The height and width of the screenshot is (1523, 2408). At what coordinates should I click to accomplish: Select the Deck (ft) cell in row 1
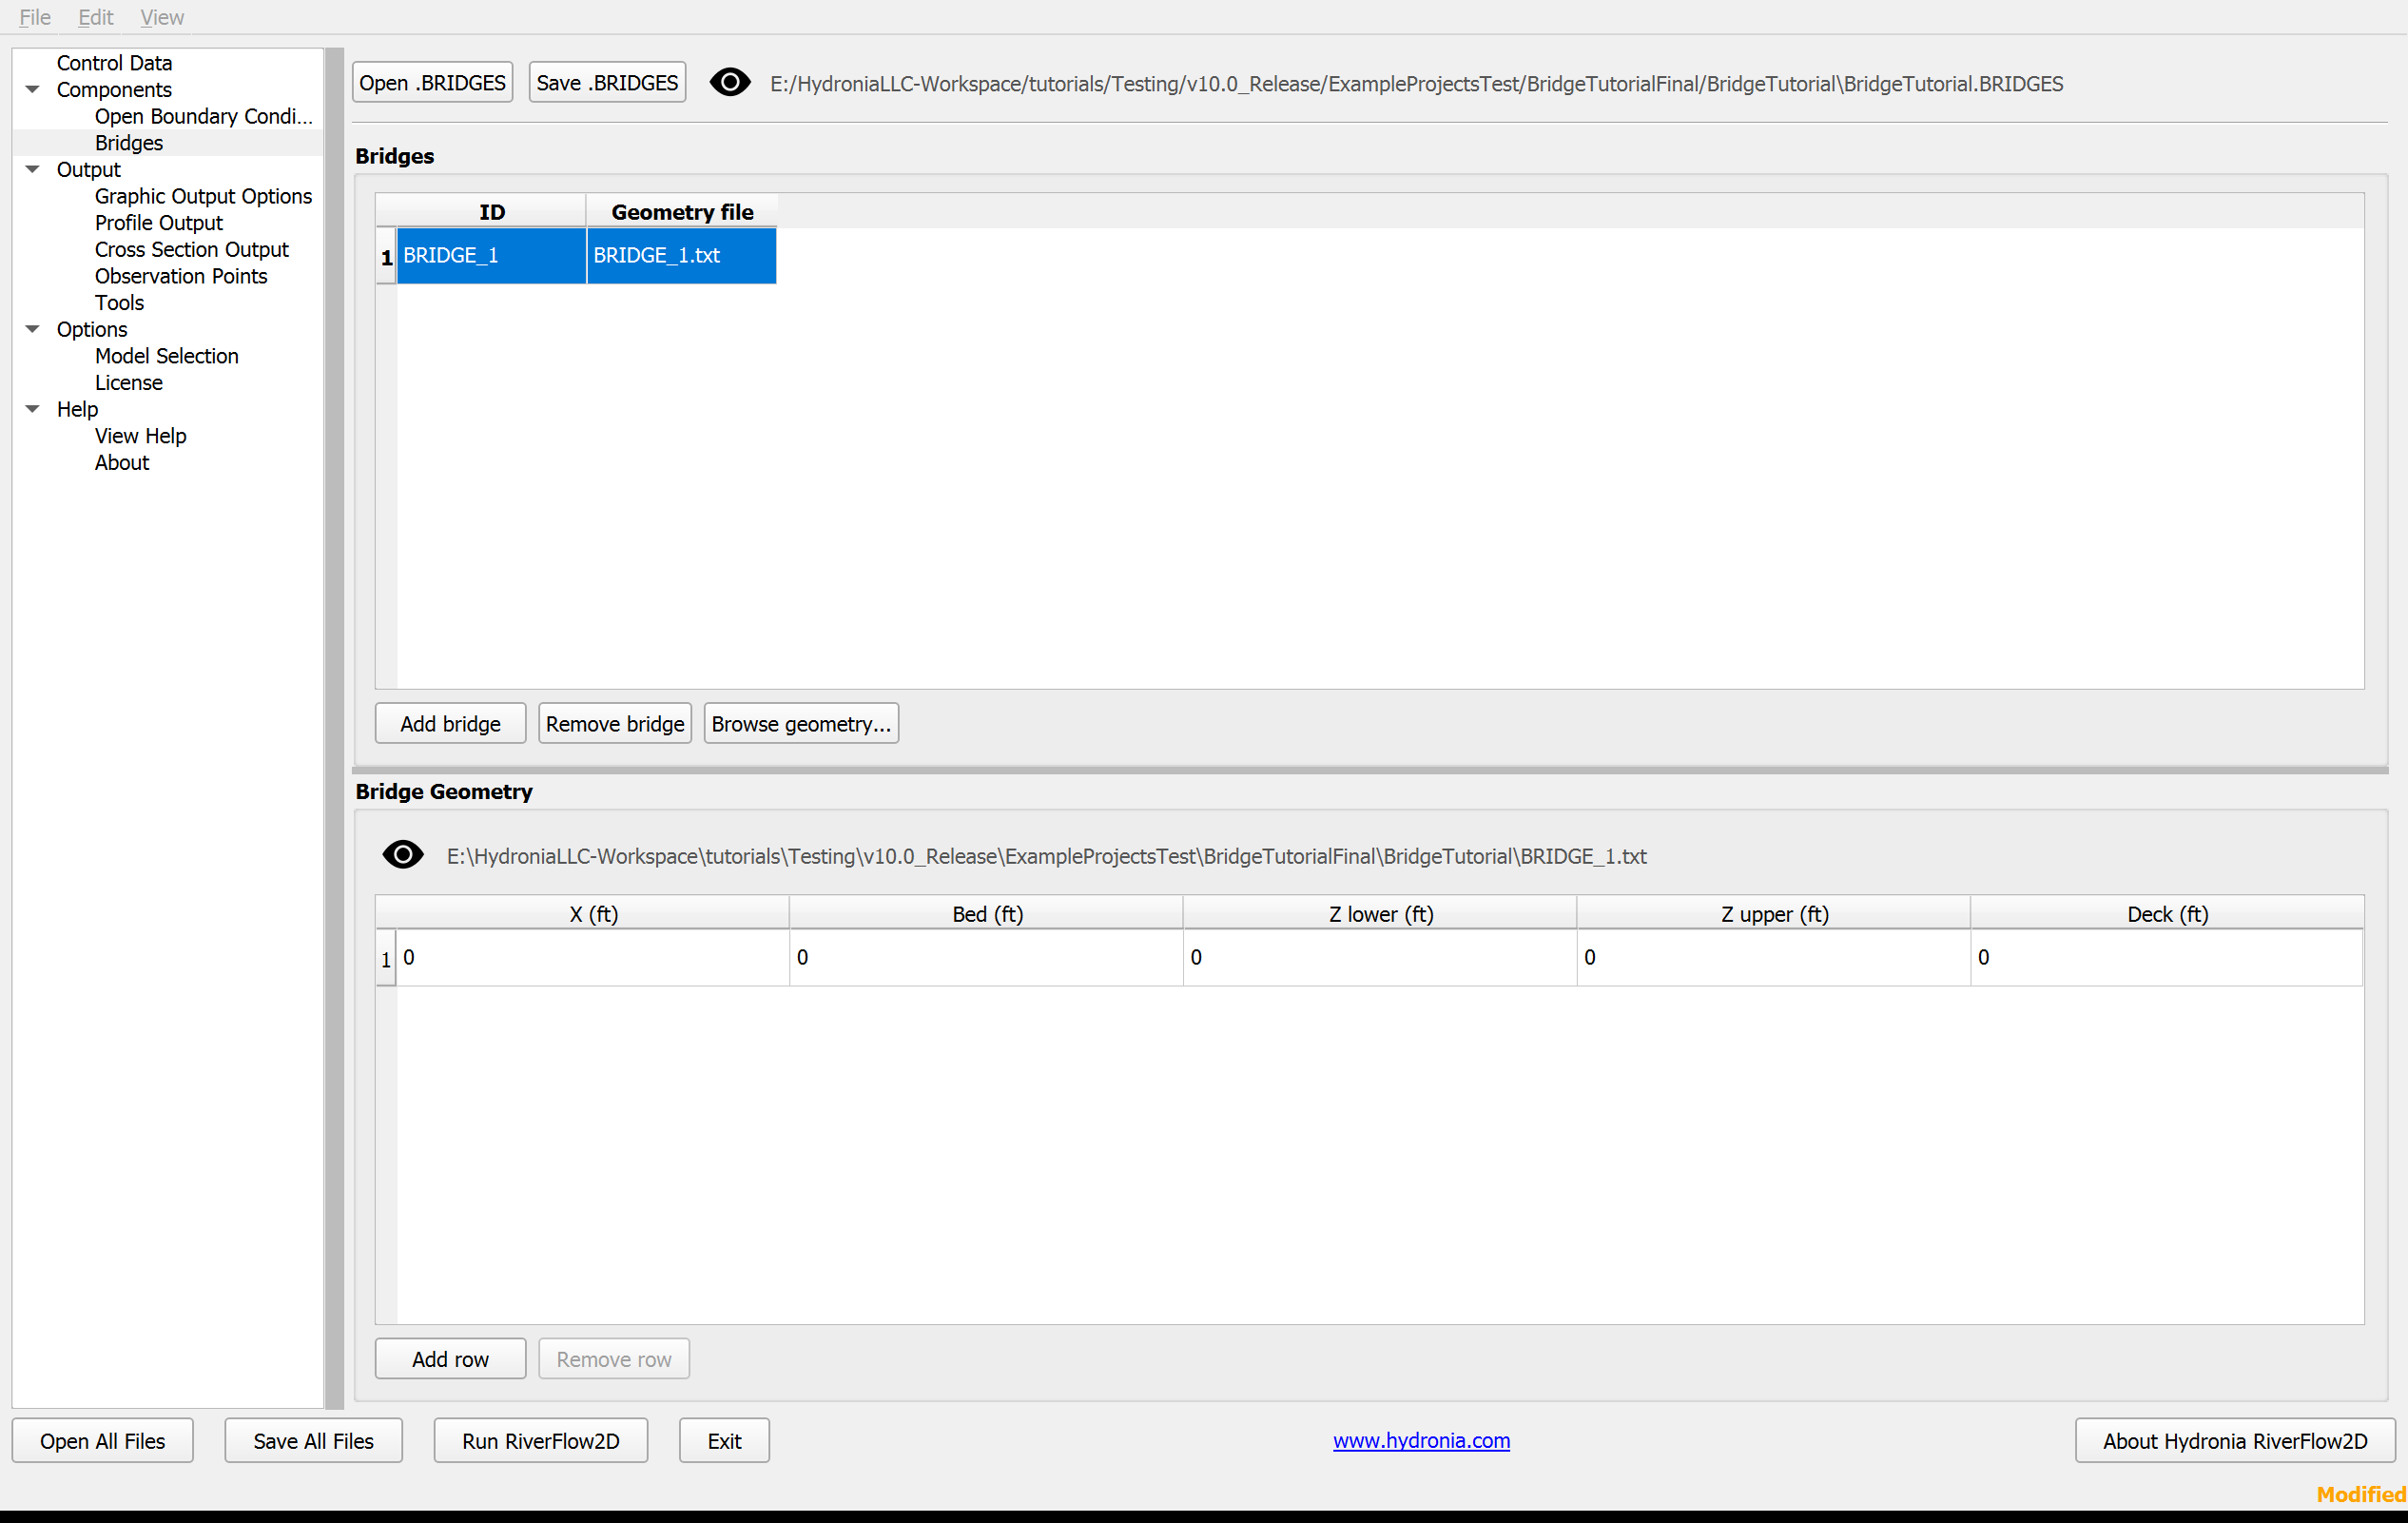coord(2167,958)
